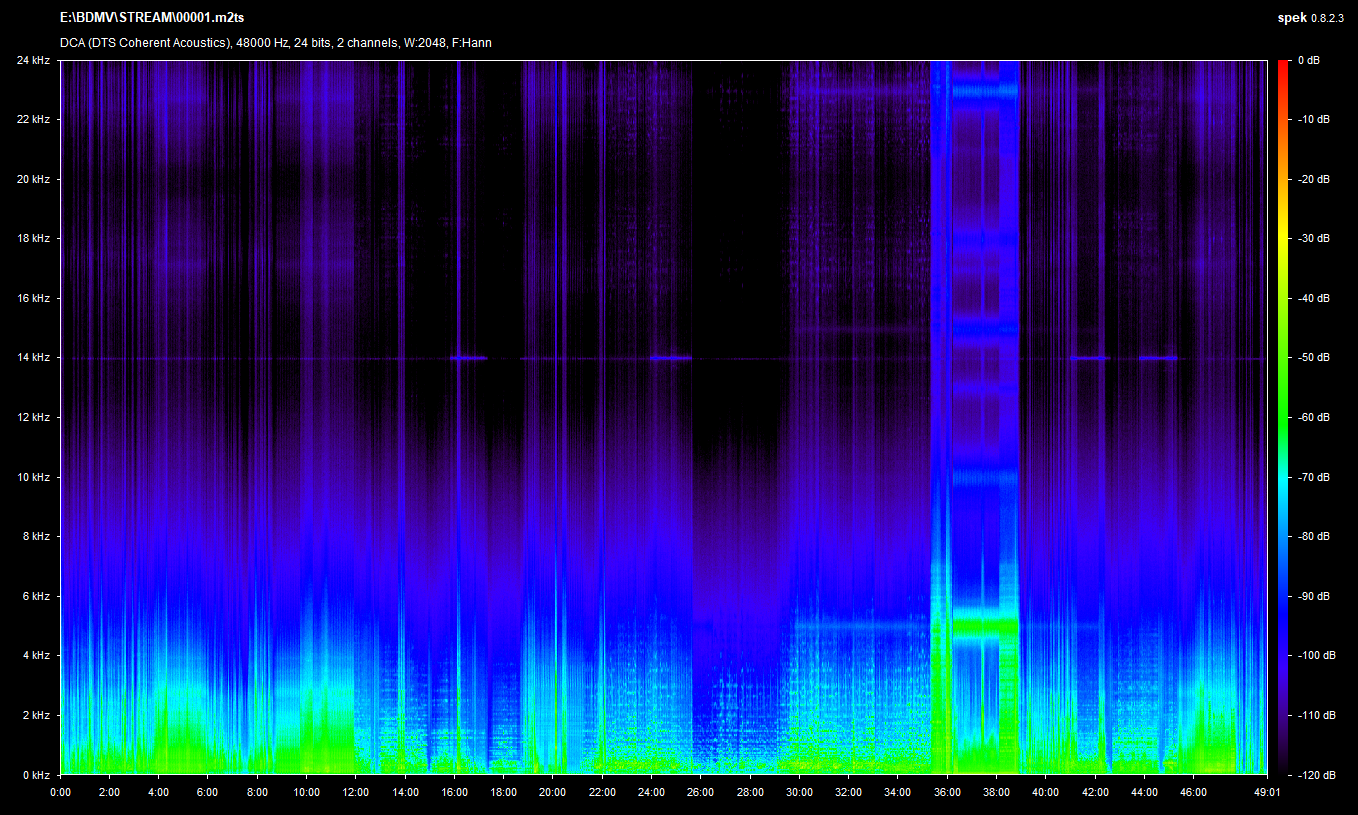Click the dark silent region around 28:00 at 16 kHz
Viewport: 1358px width, 815px height.
(750, 298)
